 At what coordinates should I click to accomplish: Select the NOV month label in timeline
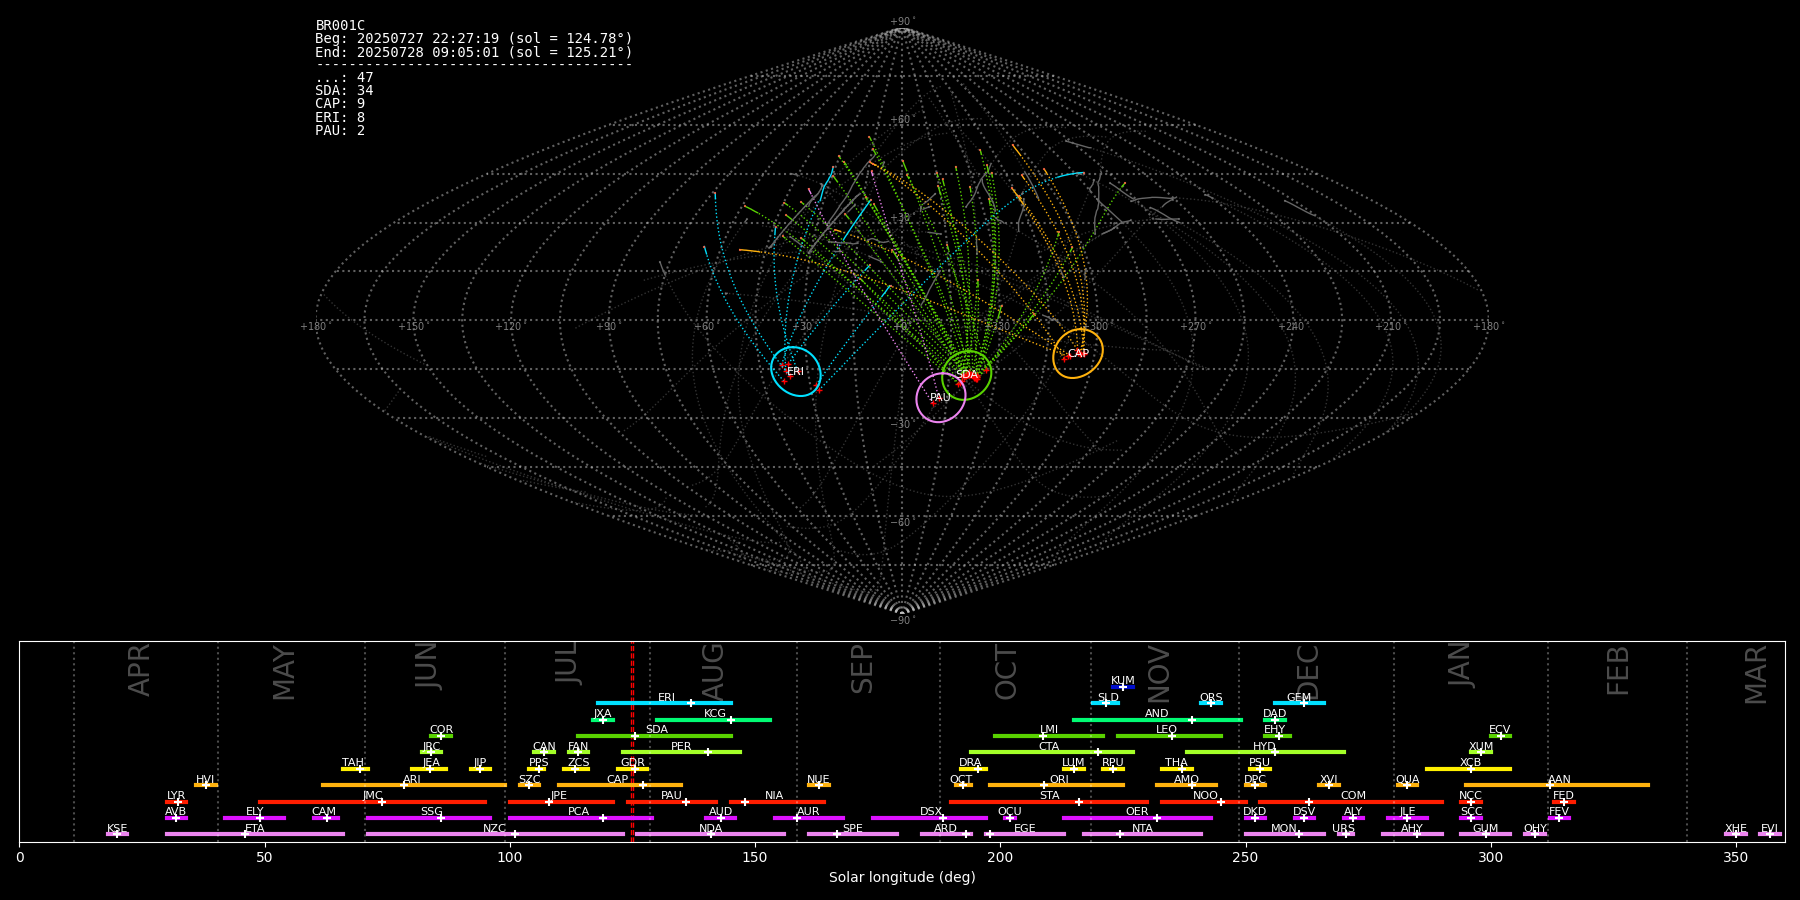[1158, 673]
